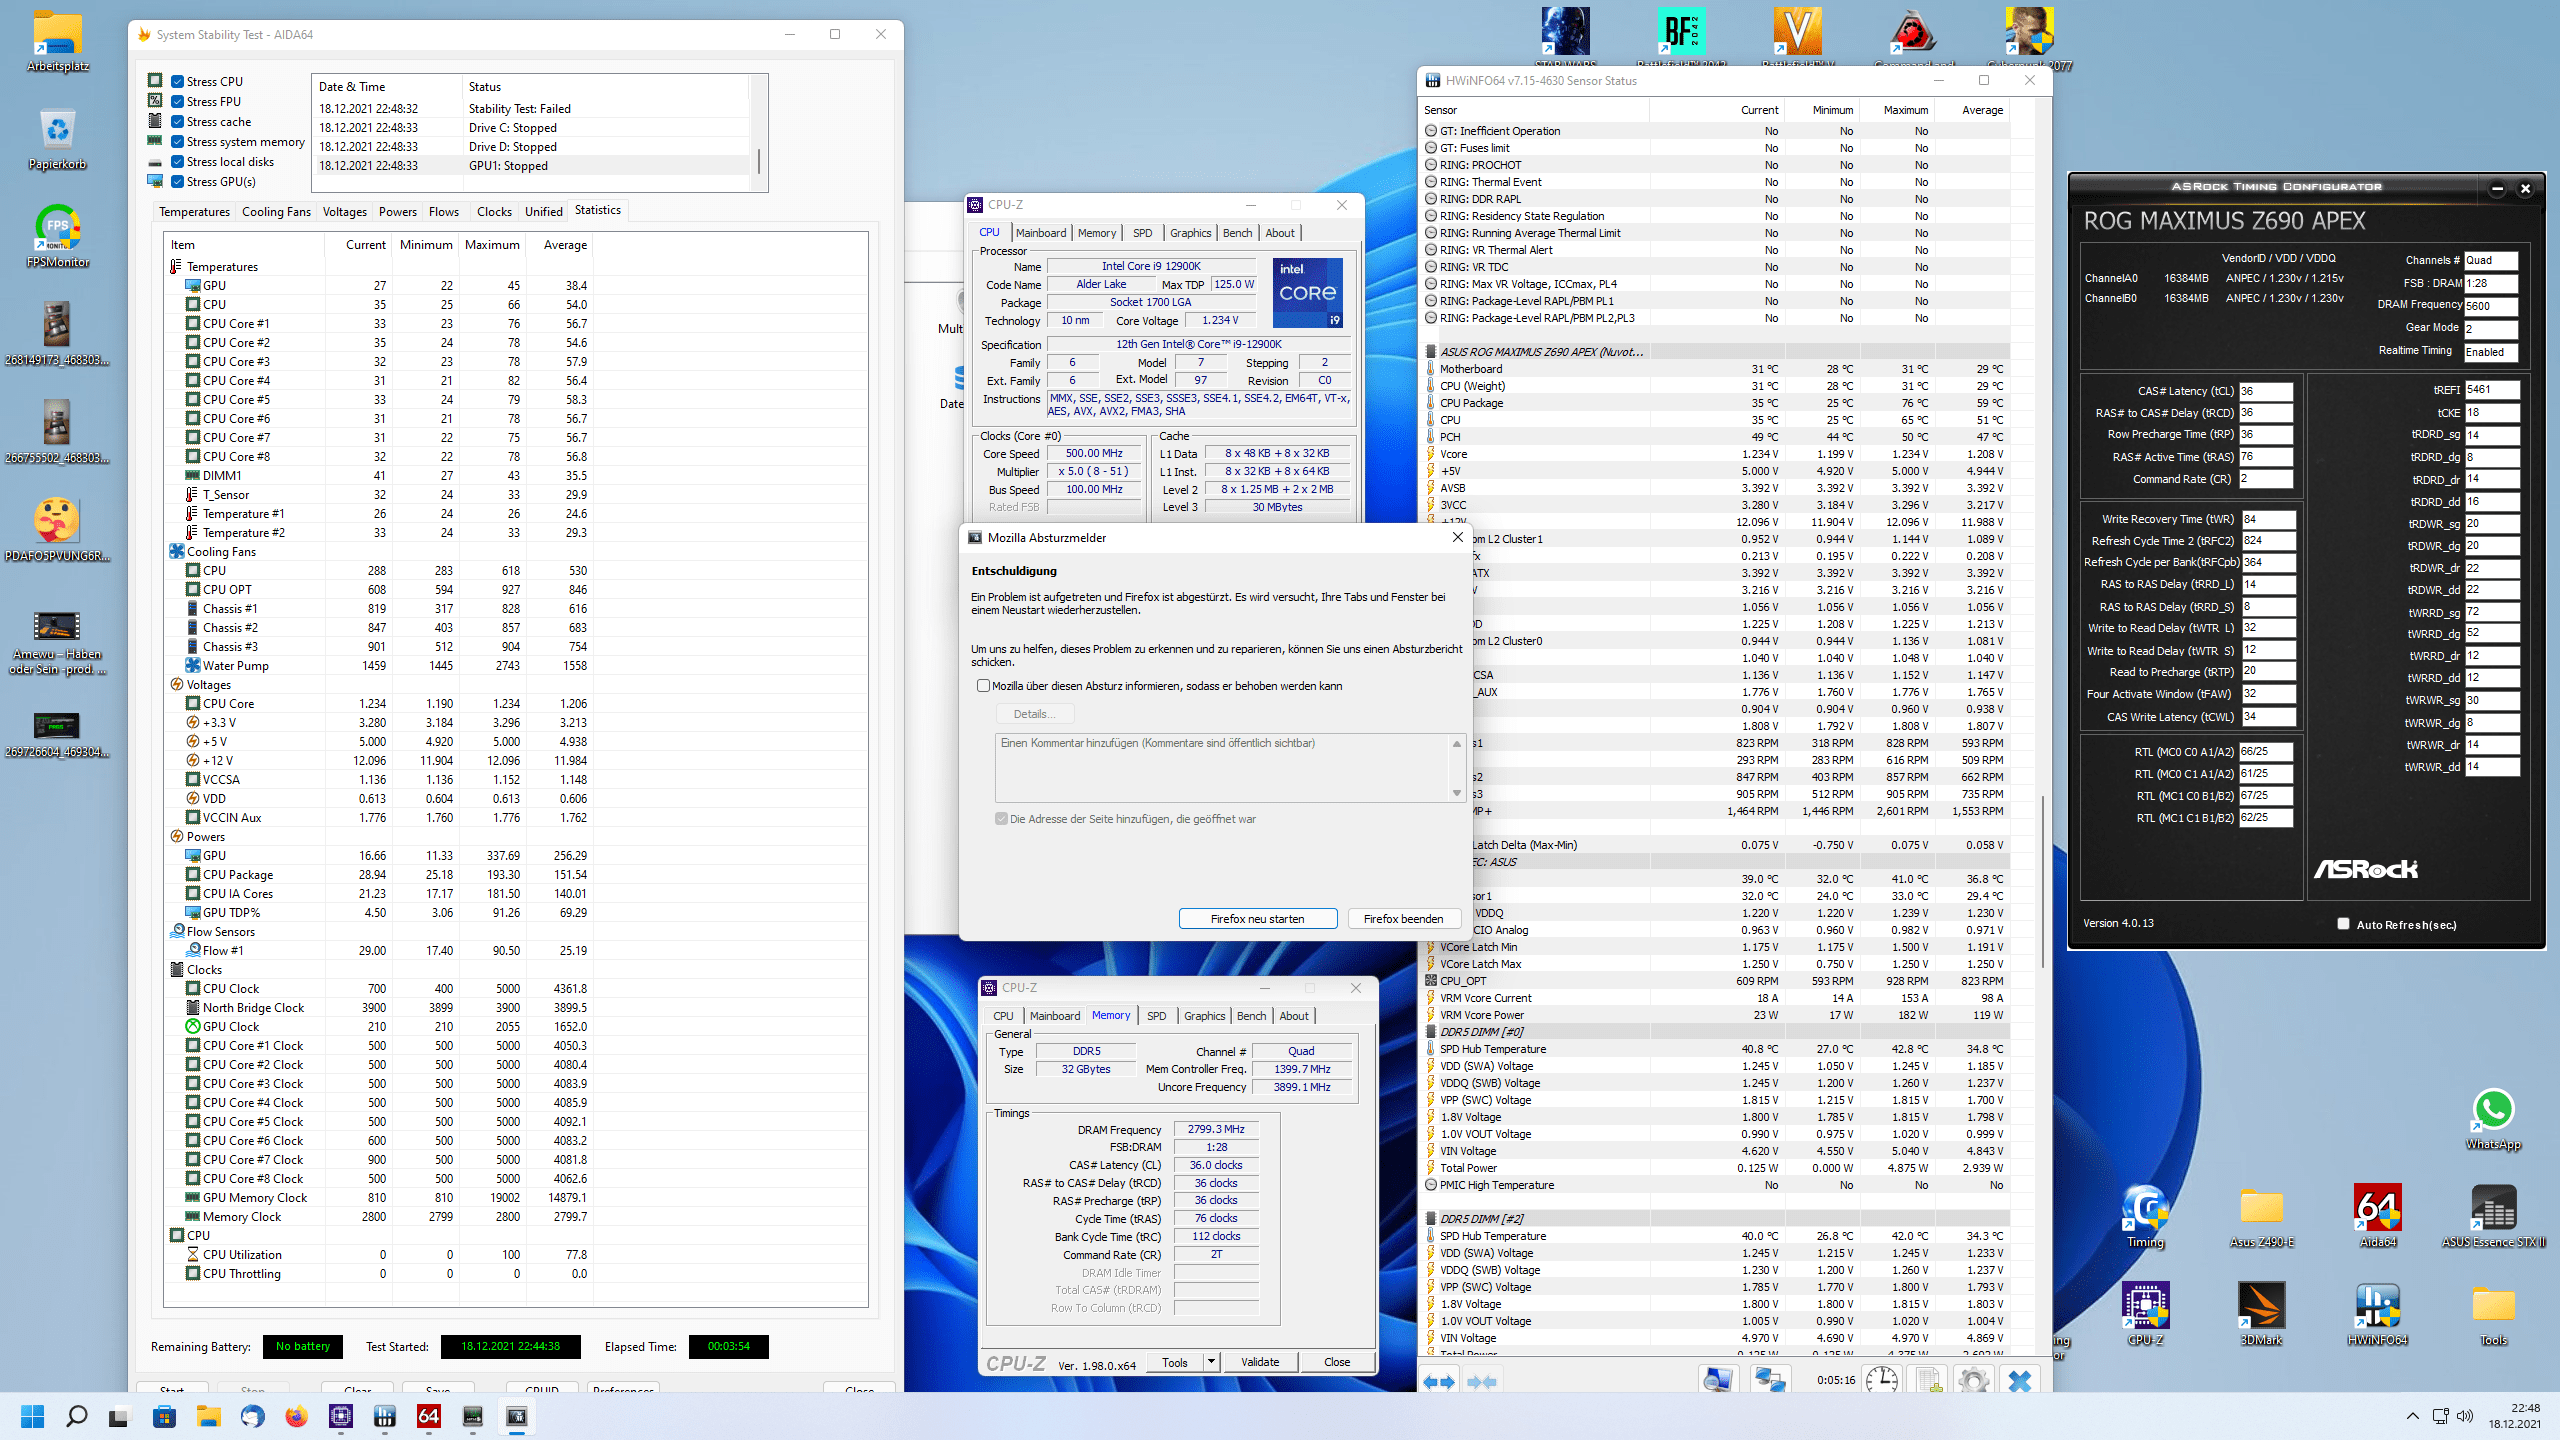
Task: Open taskbar search magnifier
Action: point(76,1416)
